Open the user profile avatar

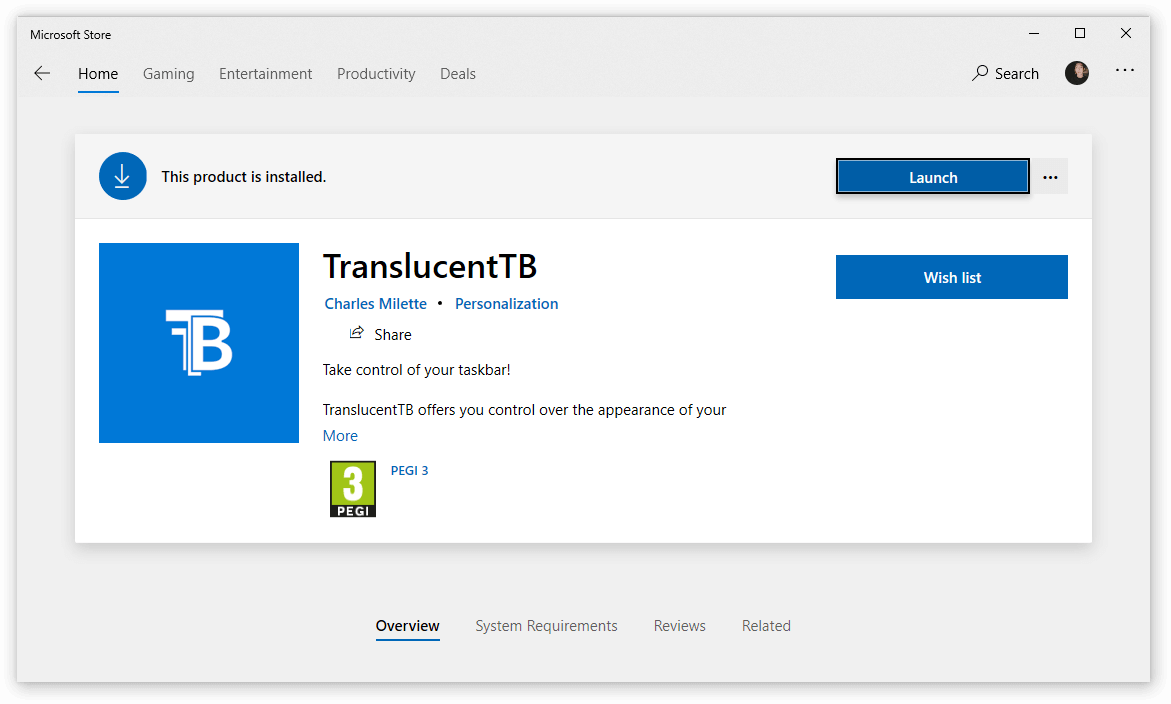(1076, 73)
